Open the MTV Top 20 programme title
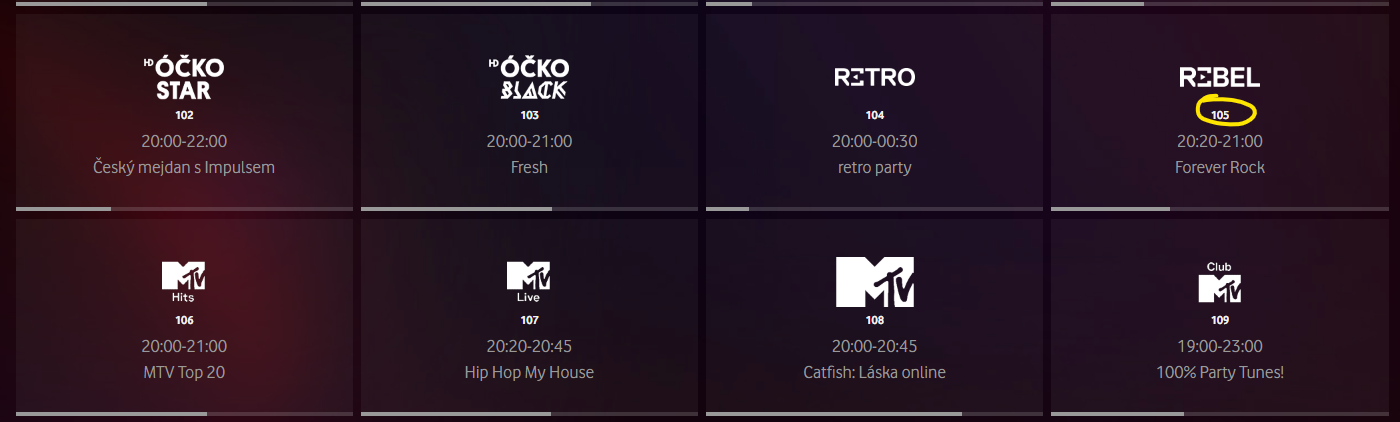Viewport: 1400px width, 422px height. coord(184,372)
